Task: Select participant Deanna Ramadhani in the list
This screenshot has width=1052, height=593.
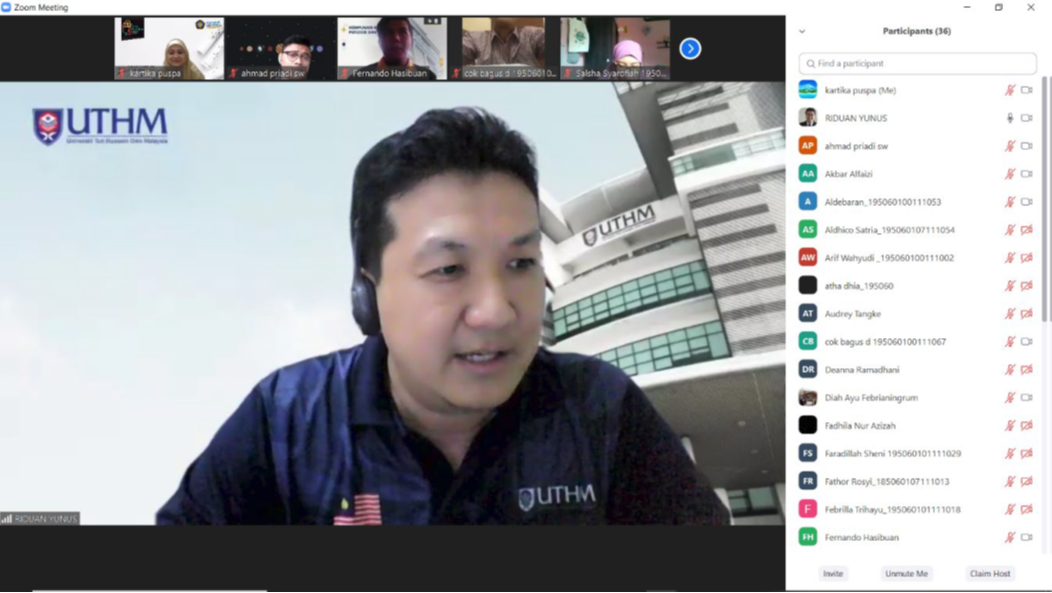Action: click(916, 370)
